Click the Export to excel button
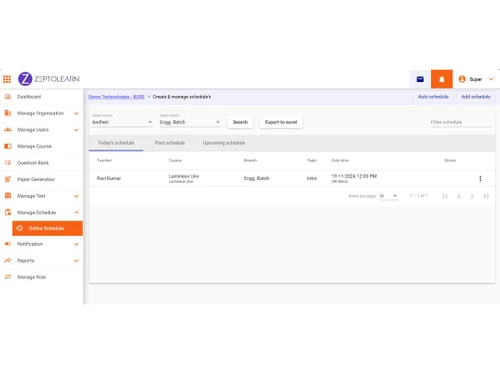This screenshot has width=500, height=375. (x=281, y=122)
